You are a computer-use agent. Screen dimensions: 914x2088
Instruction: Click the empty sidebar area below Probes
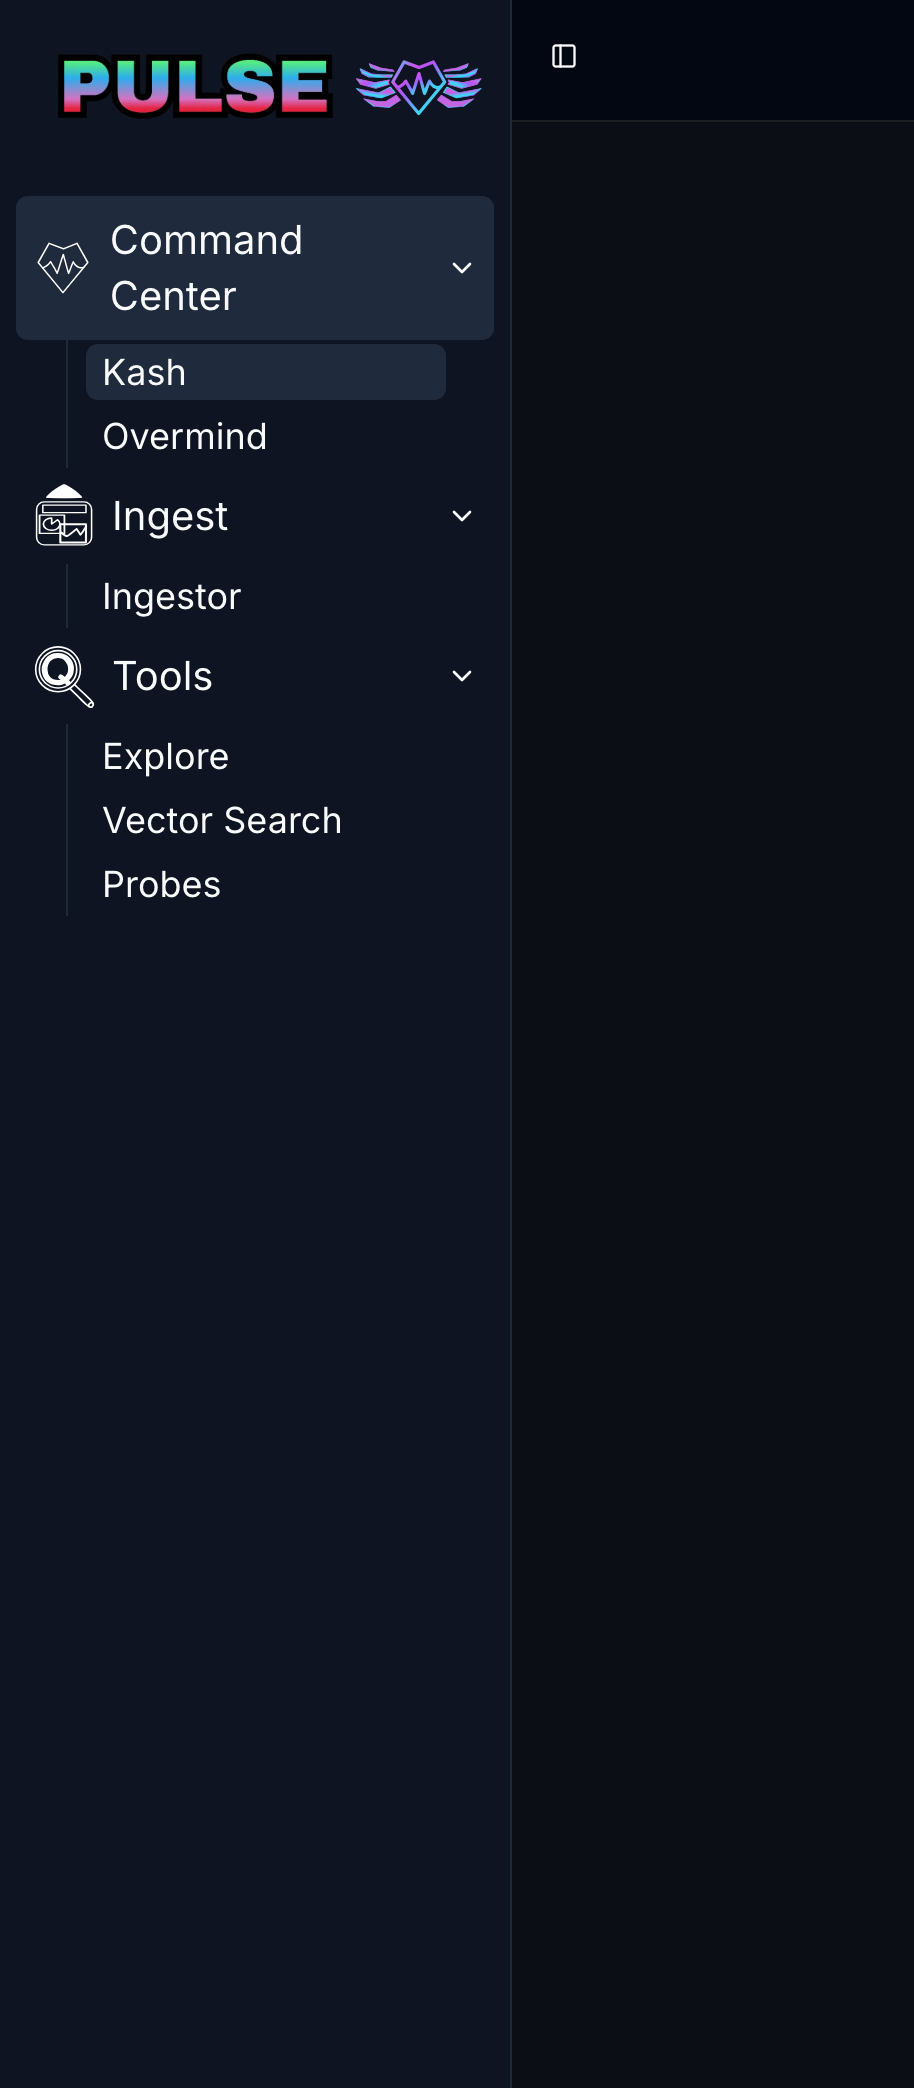[255, 1400]
